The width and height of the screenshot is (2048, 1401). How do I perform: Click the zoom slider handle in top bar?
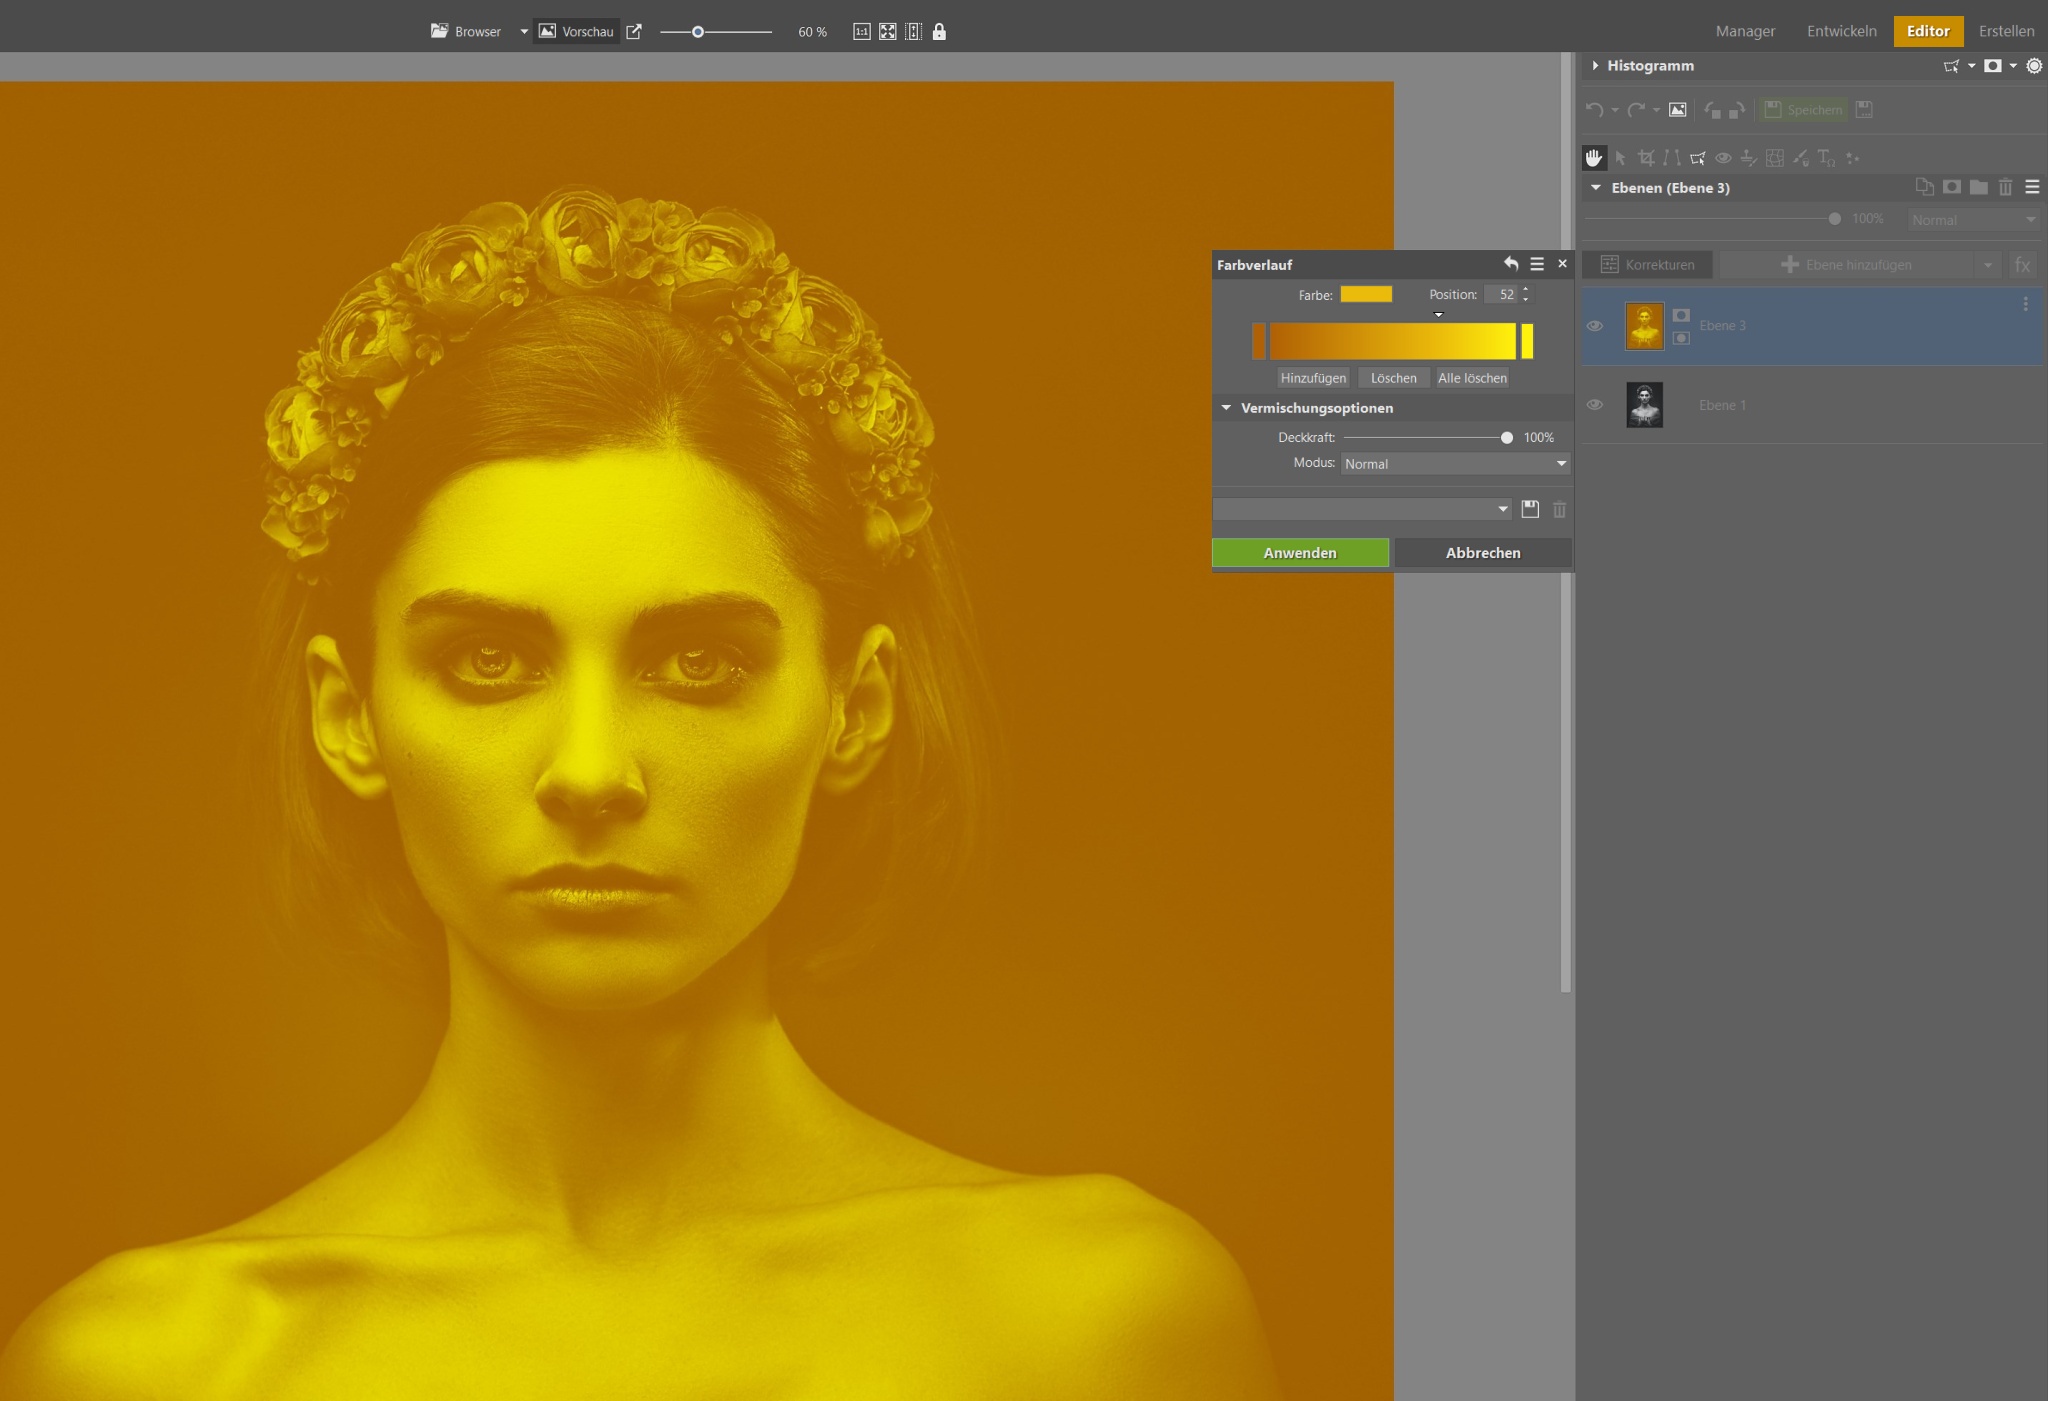698,32
